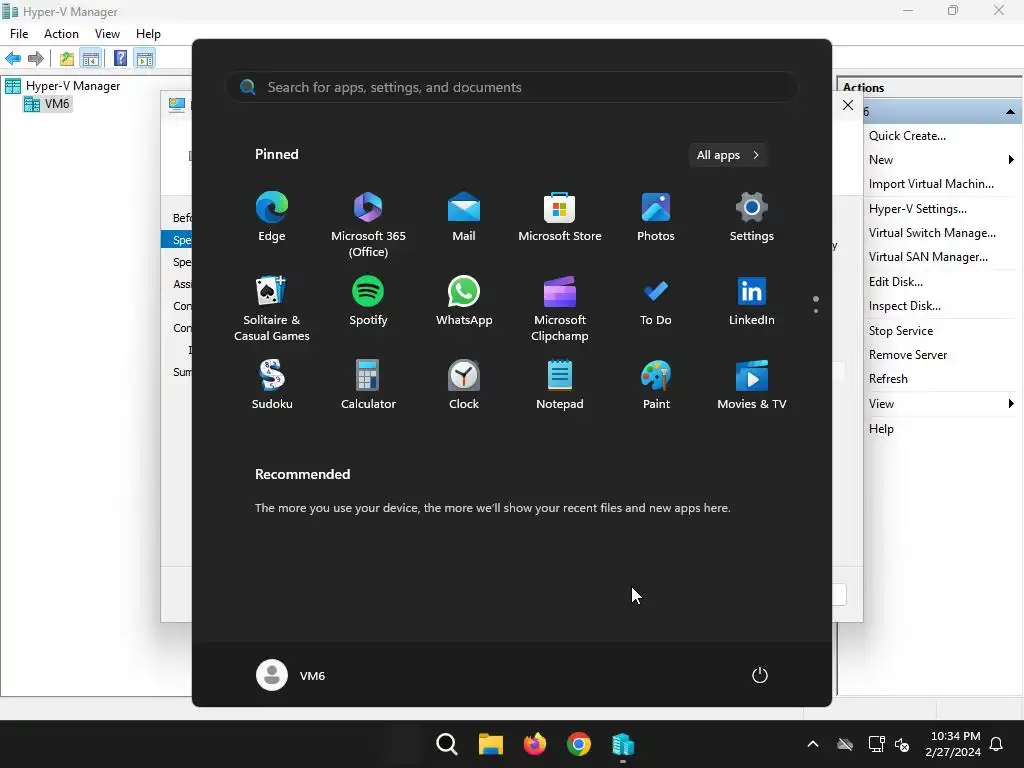Open the To Do app
The height and width of the screenshot is (768, 1024).
656,301
